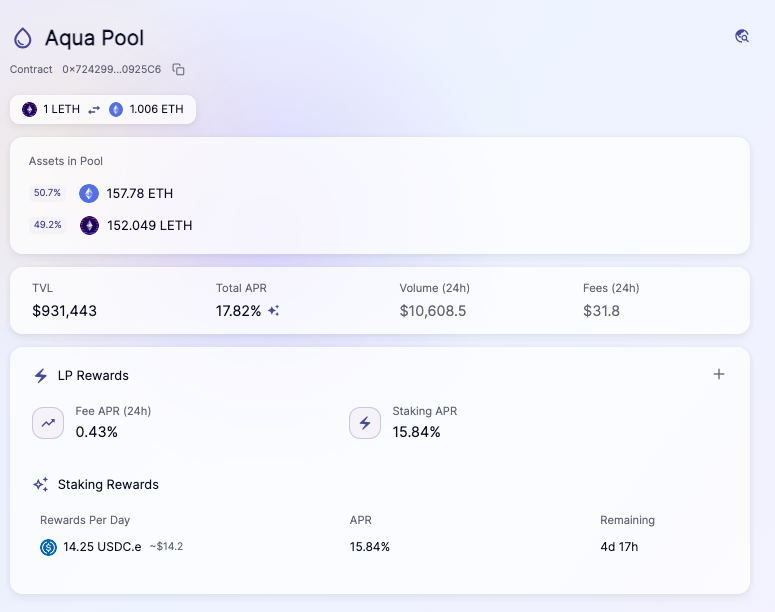The image size is (775, 612).
Task: Open the block explorer globe search icon
Action: pos(741,36)
